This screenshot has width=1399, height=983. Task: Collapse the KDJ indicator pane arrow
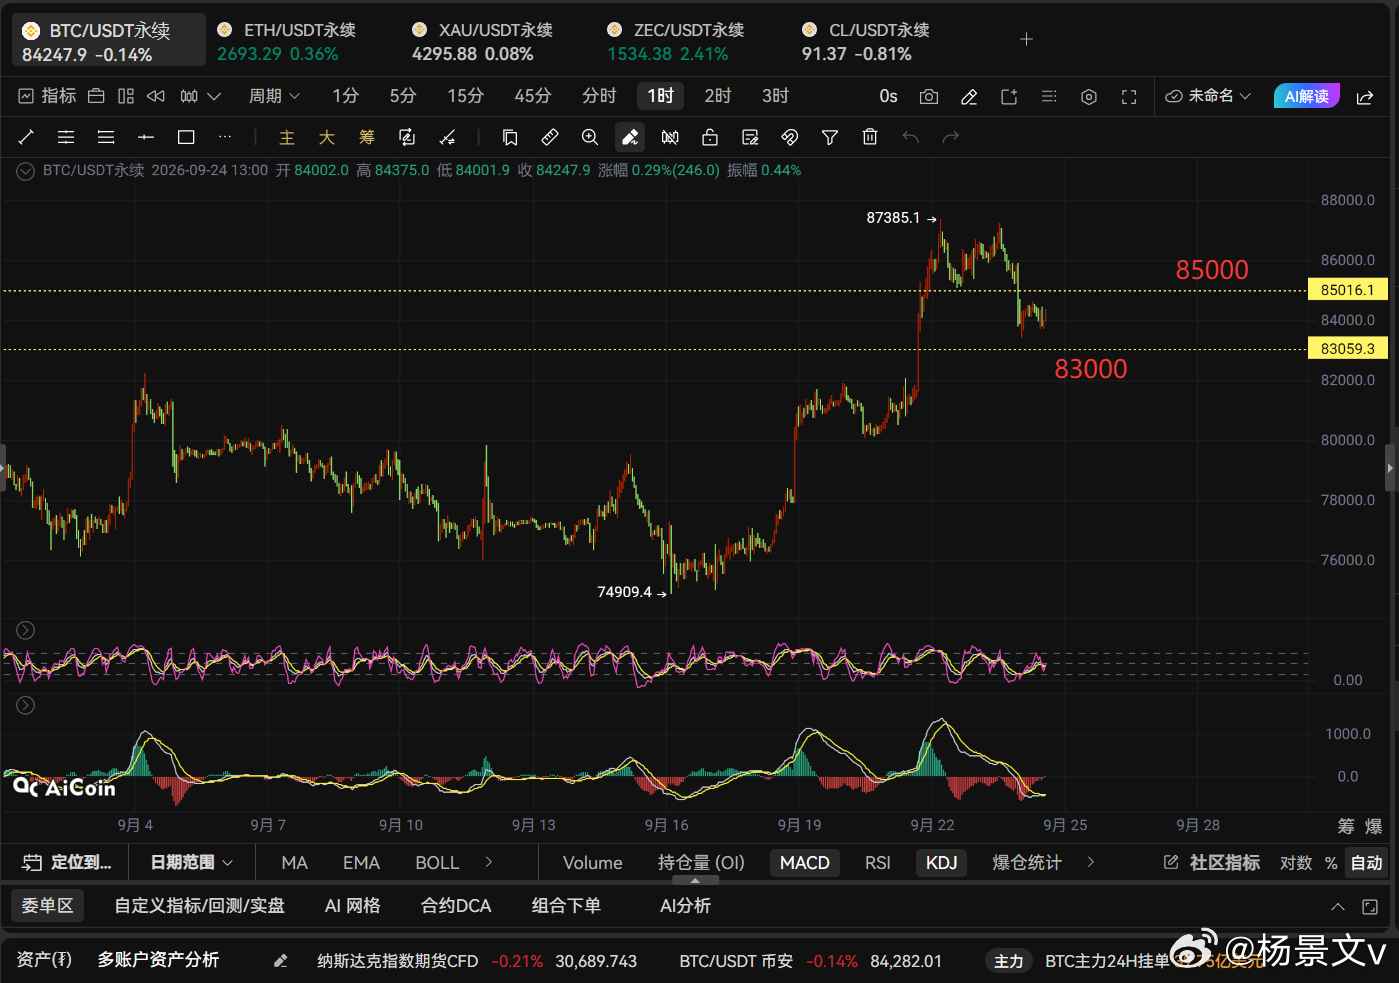click(26, 630)
